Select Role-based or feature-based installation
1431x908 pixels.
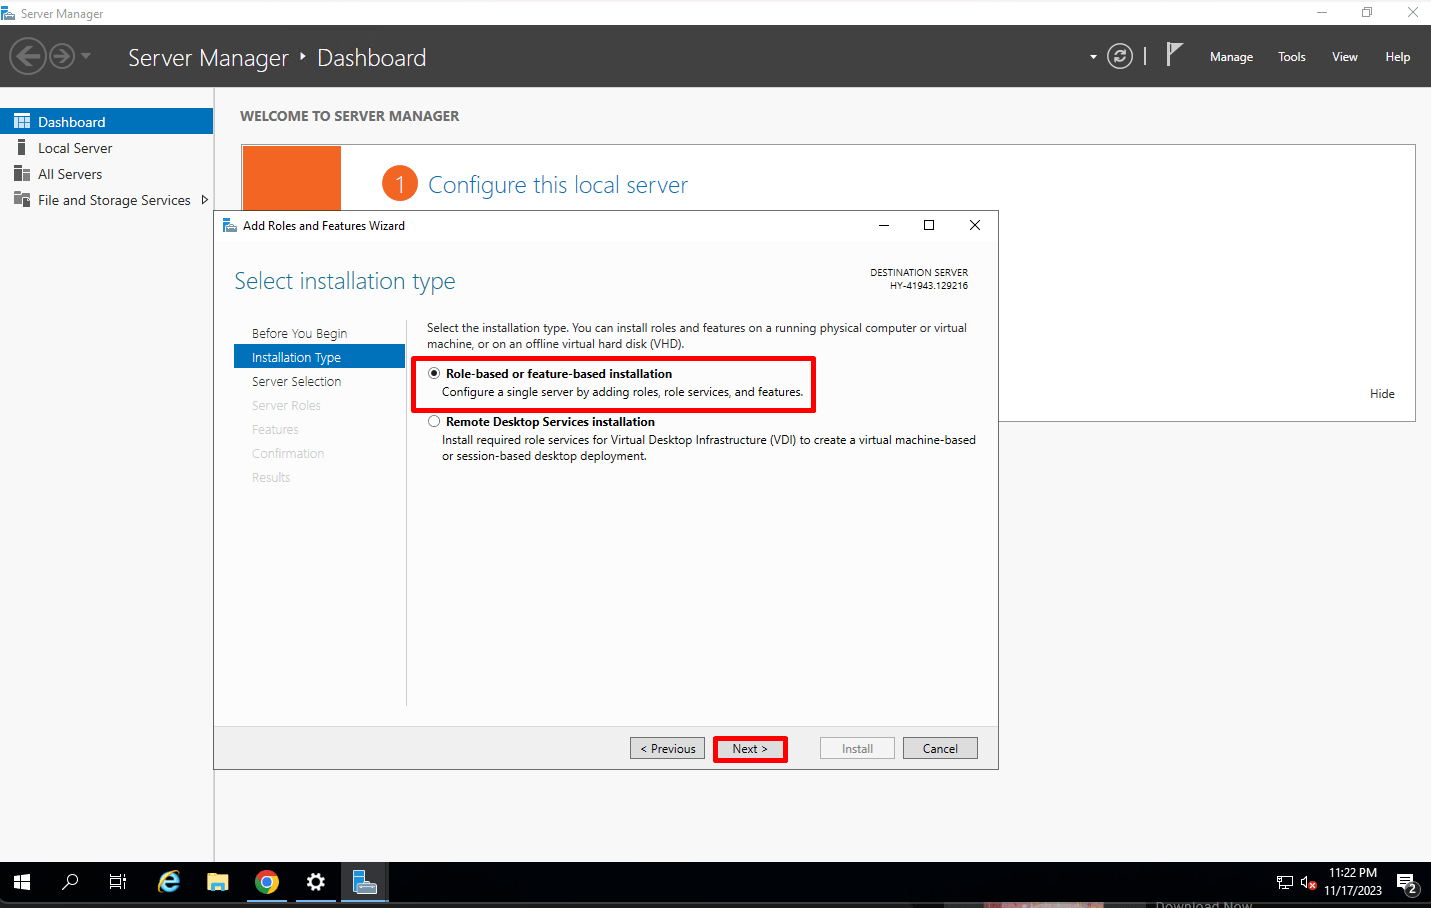(434, 373)
